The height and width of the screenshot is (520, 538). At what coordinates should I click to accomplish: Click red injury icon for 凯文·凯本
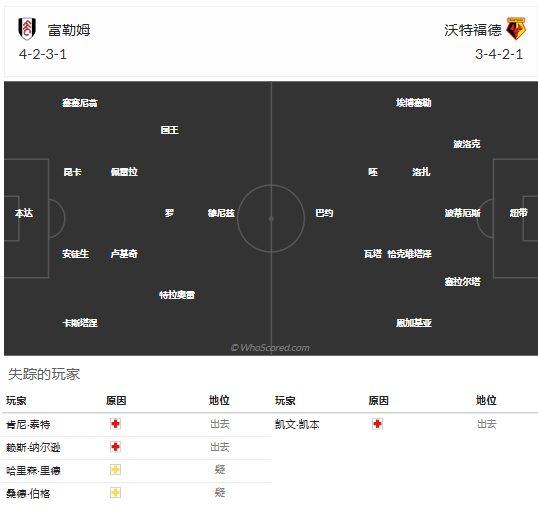pyautogui.click(x=377, y=424)
